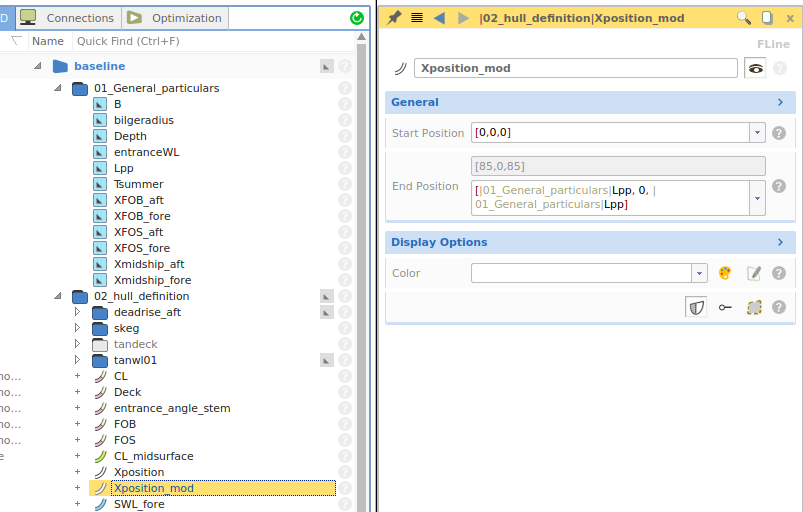This screenshot has width=803, height=512.
Task: Collapse the General section chevron
Action: (780, 102)
